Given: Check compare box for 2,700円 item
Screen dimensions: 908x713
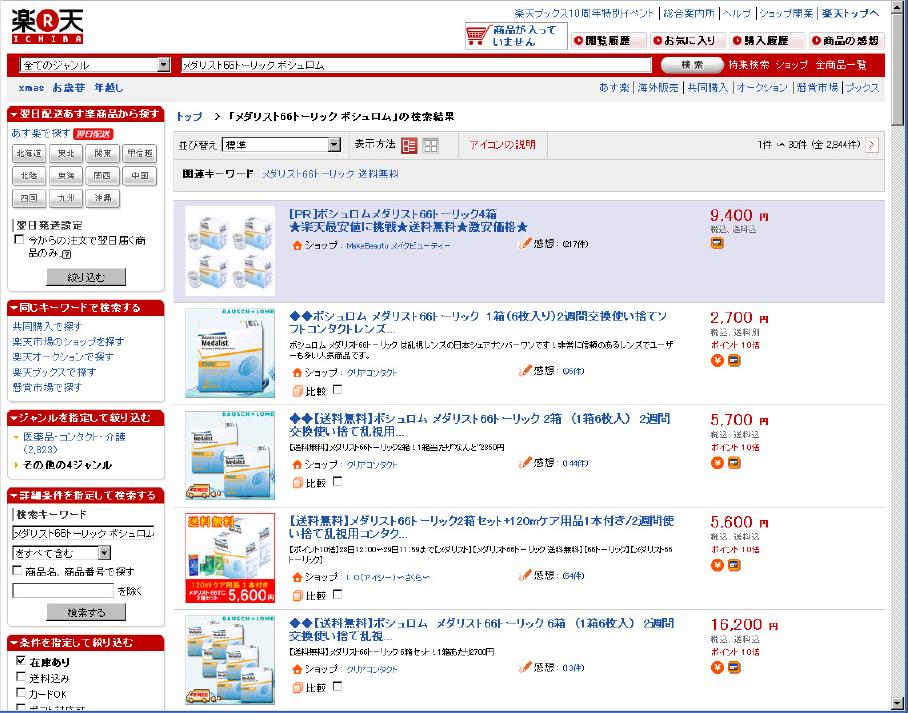Looking at the screenshot, I should (x=338, y=390).
